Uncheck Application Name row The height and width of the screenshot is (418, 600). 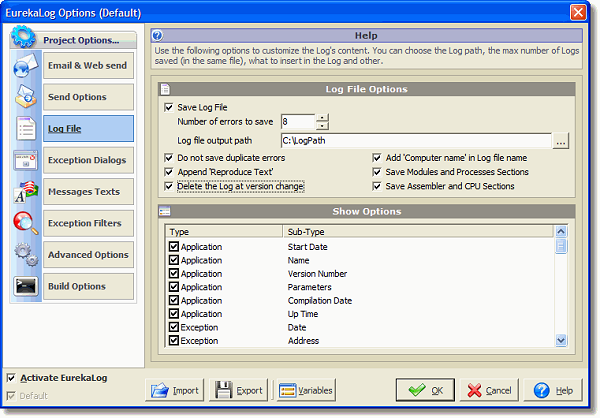(174, 260)
